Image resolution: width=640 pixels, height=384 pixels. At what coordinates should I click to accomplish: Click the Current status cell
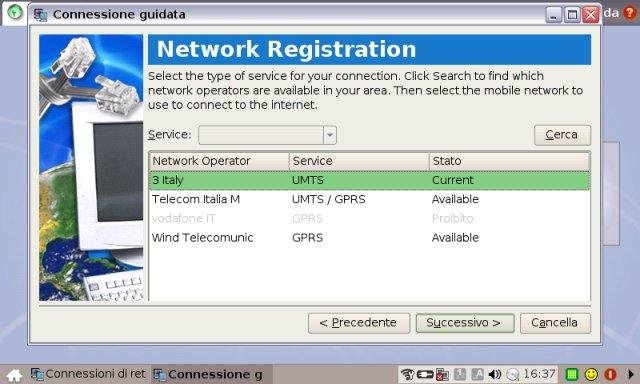[x=453, y=180]
